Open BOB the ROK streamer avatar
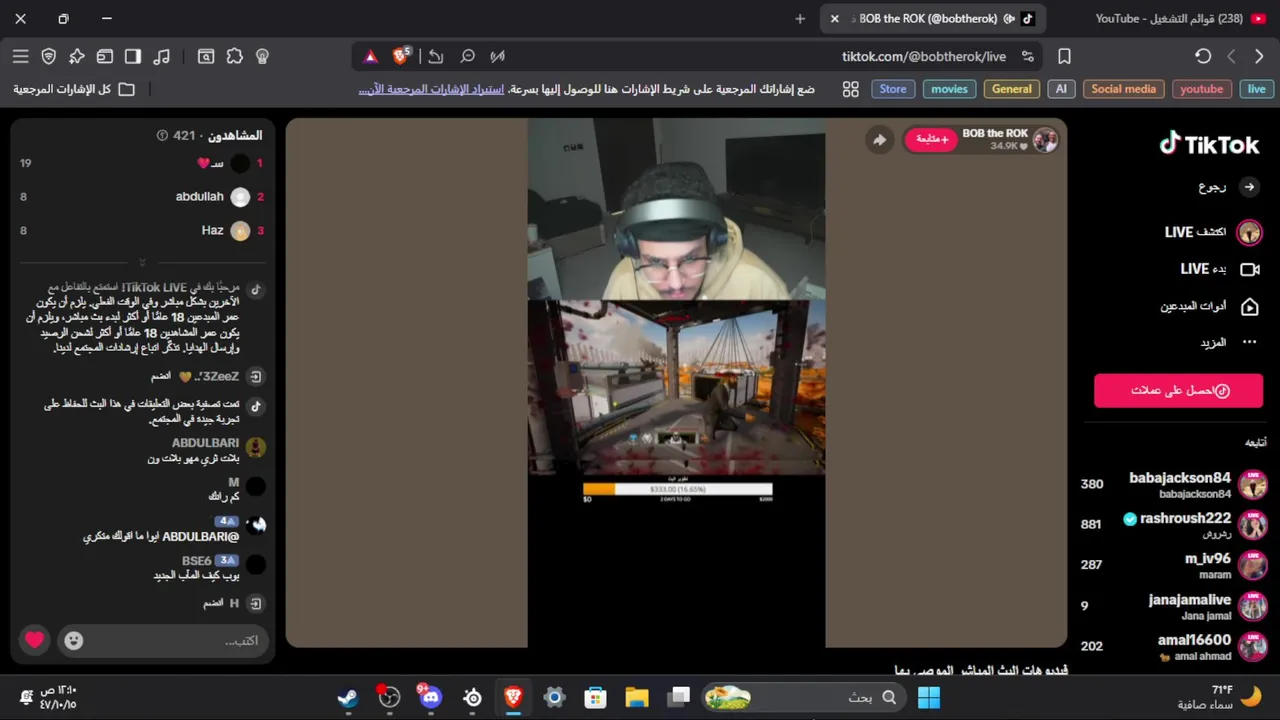Screen dimensions: 1280x720 pos(1045,140)
